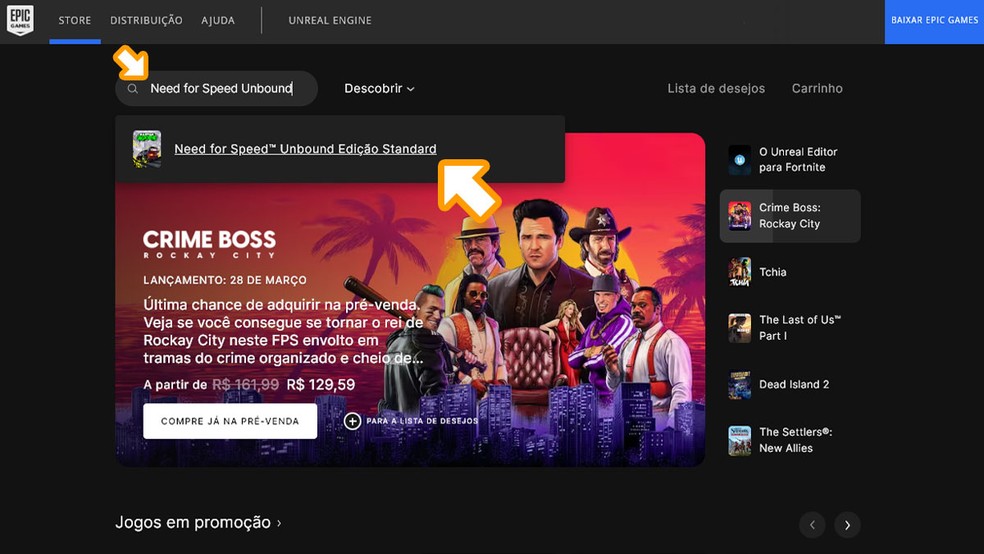
Task: Click the next arrow in Jogos em promoção
Action: tap(847, 525)
